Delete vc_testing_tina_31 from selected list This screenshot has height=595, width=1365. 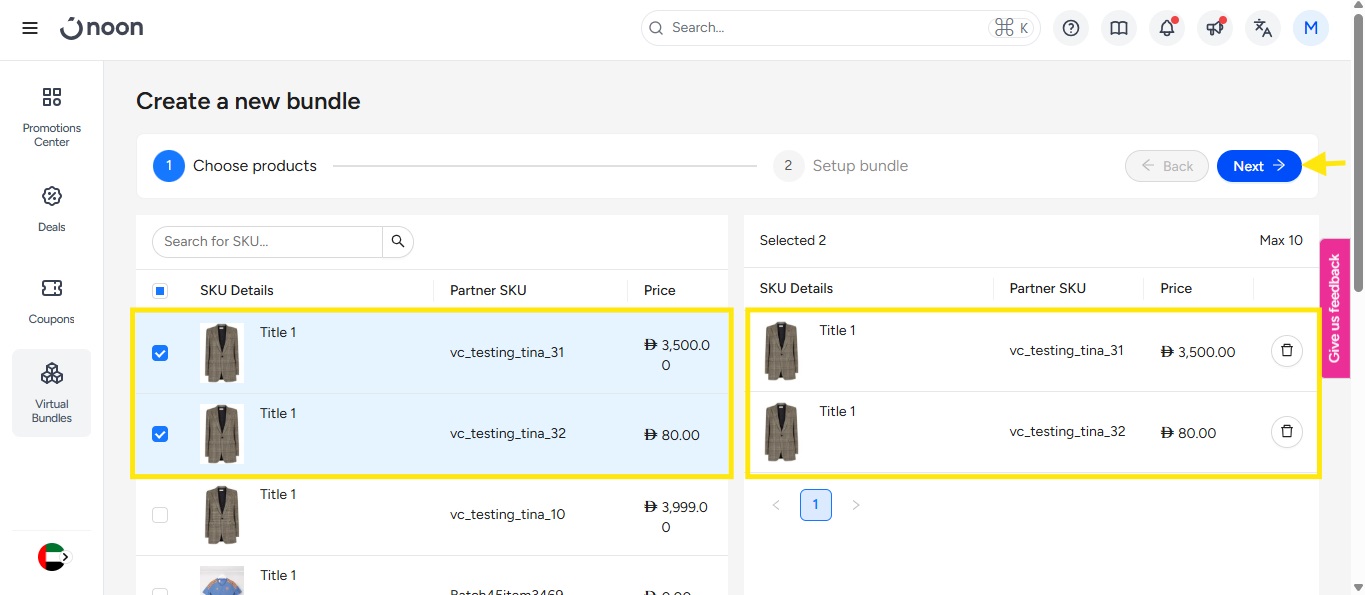click(x=1287, y=351)
